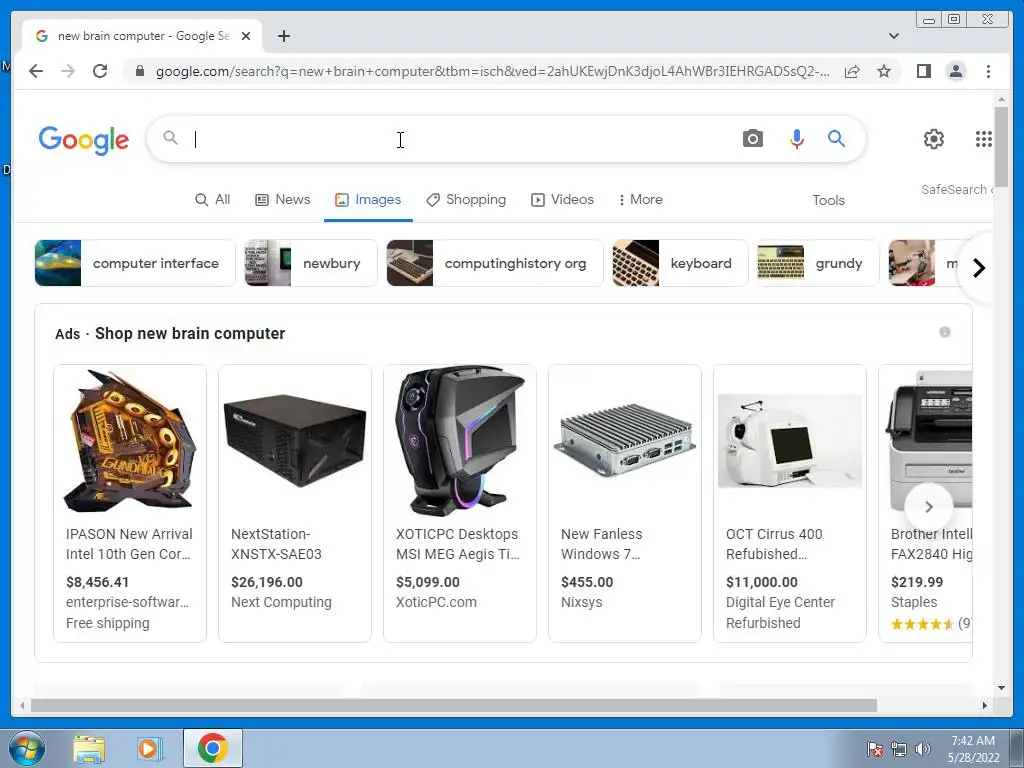
Task: View site information padlock icon
Action: tap(139, 71)
